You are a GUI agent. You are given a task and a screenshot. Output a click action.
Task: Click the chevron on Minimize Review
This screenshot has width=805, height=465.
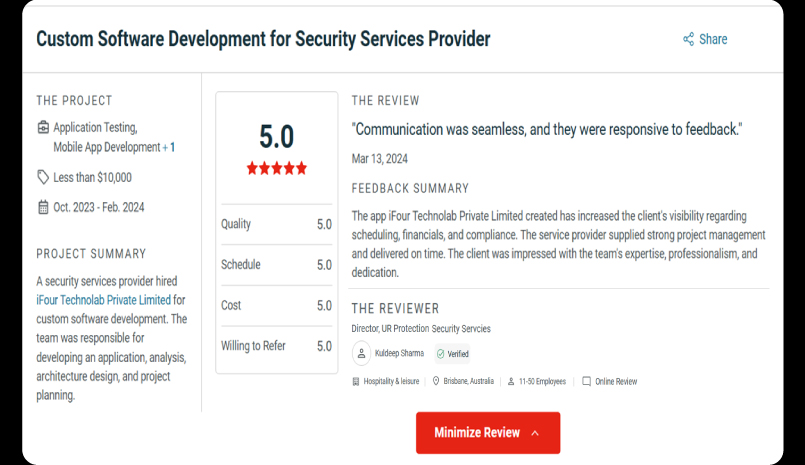[535, 433]
